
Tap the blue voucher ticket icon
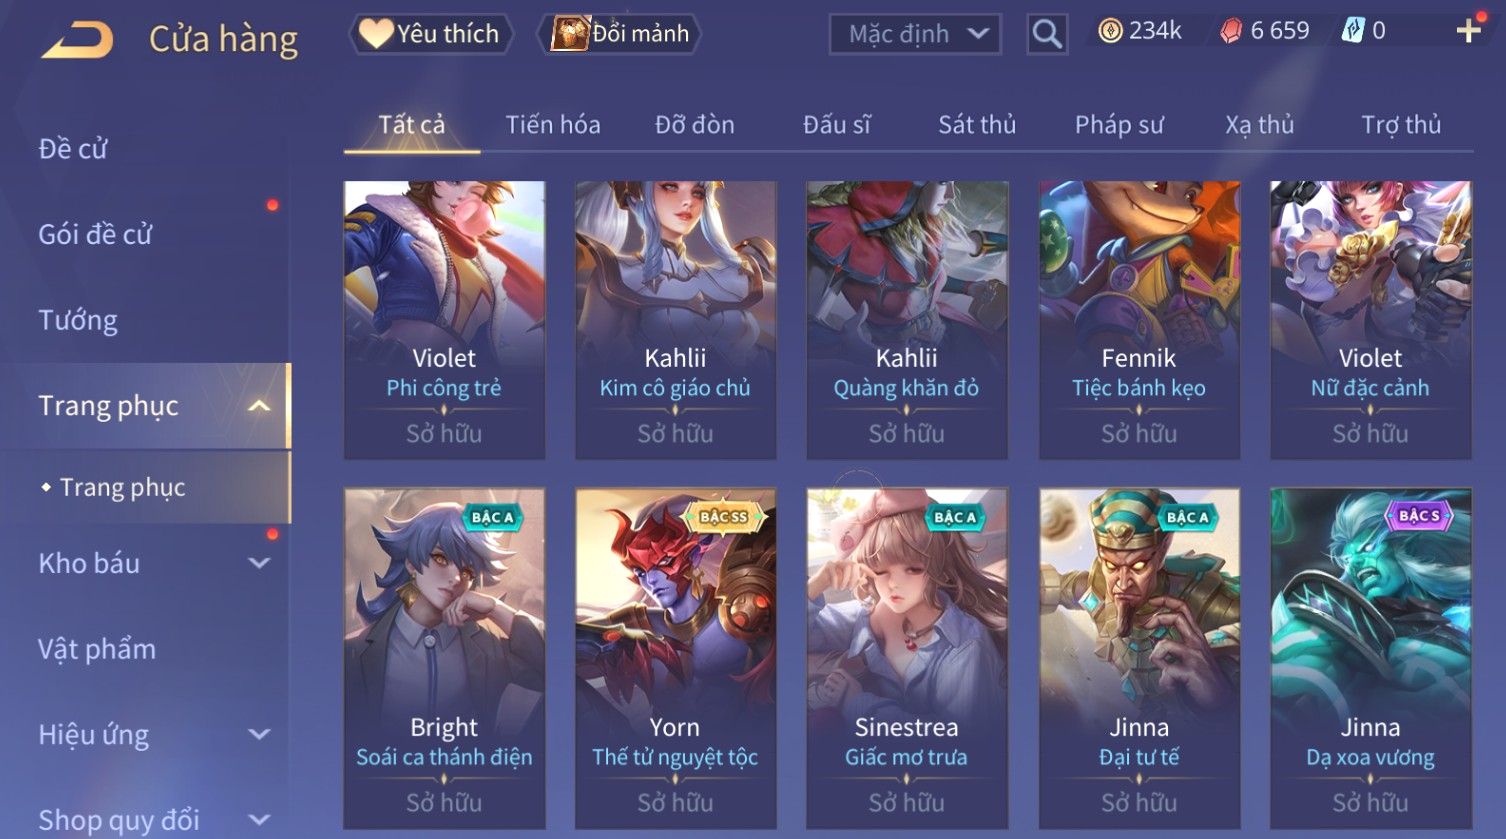tap(1352, 31)
